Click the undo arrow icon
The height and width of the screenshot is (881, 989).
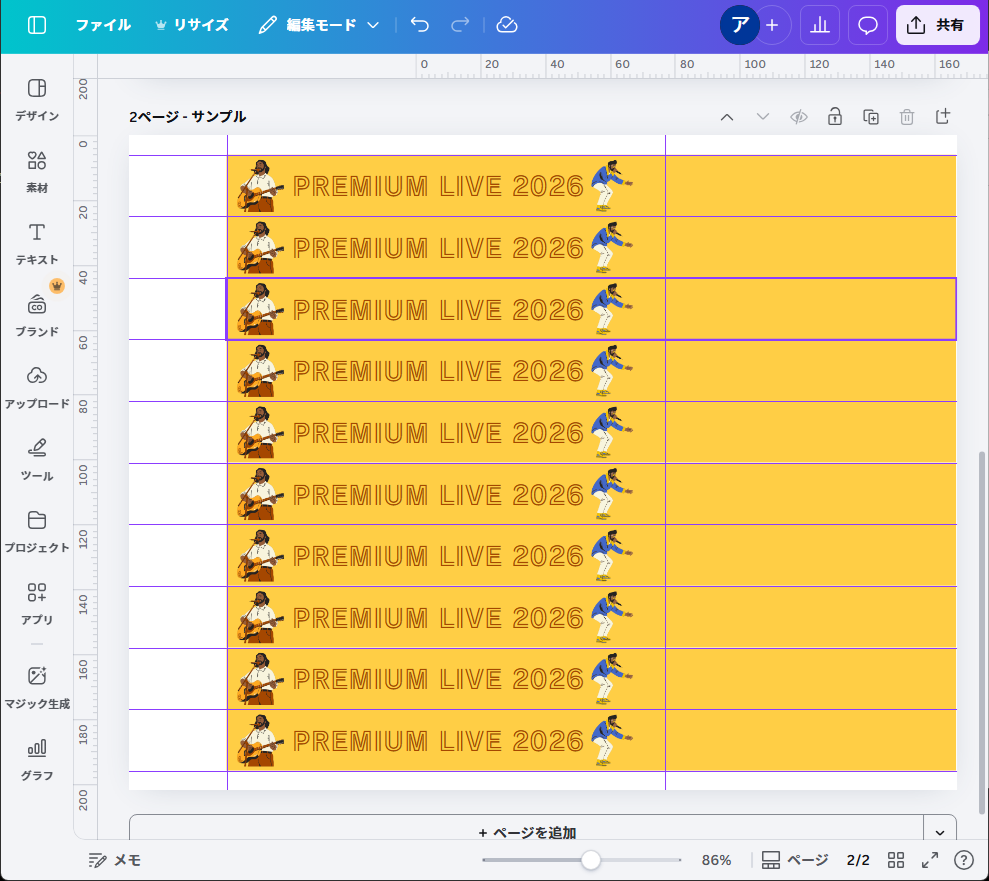(420, 25)
